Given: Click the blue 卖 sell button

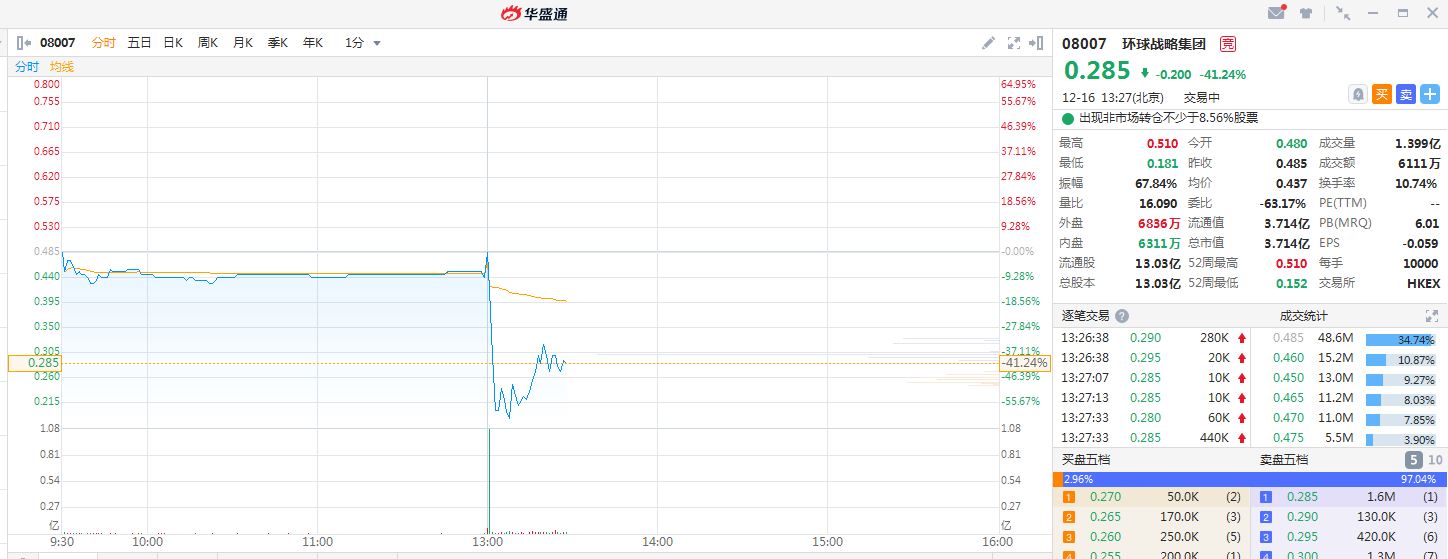Looking at the screenshot, I should click(1406, 94).
